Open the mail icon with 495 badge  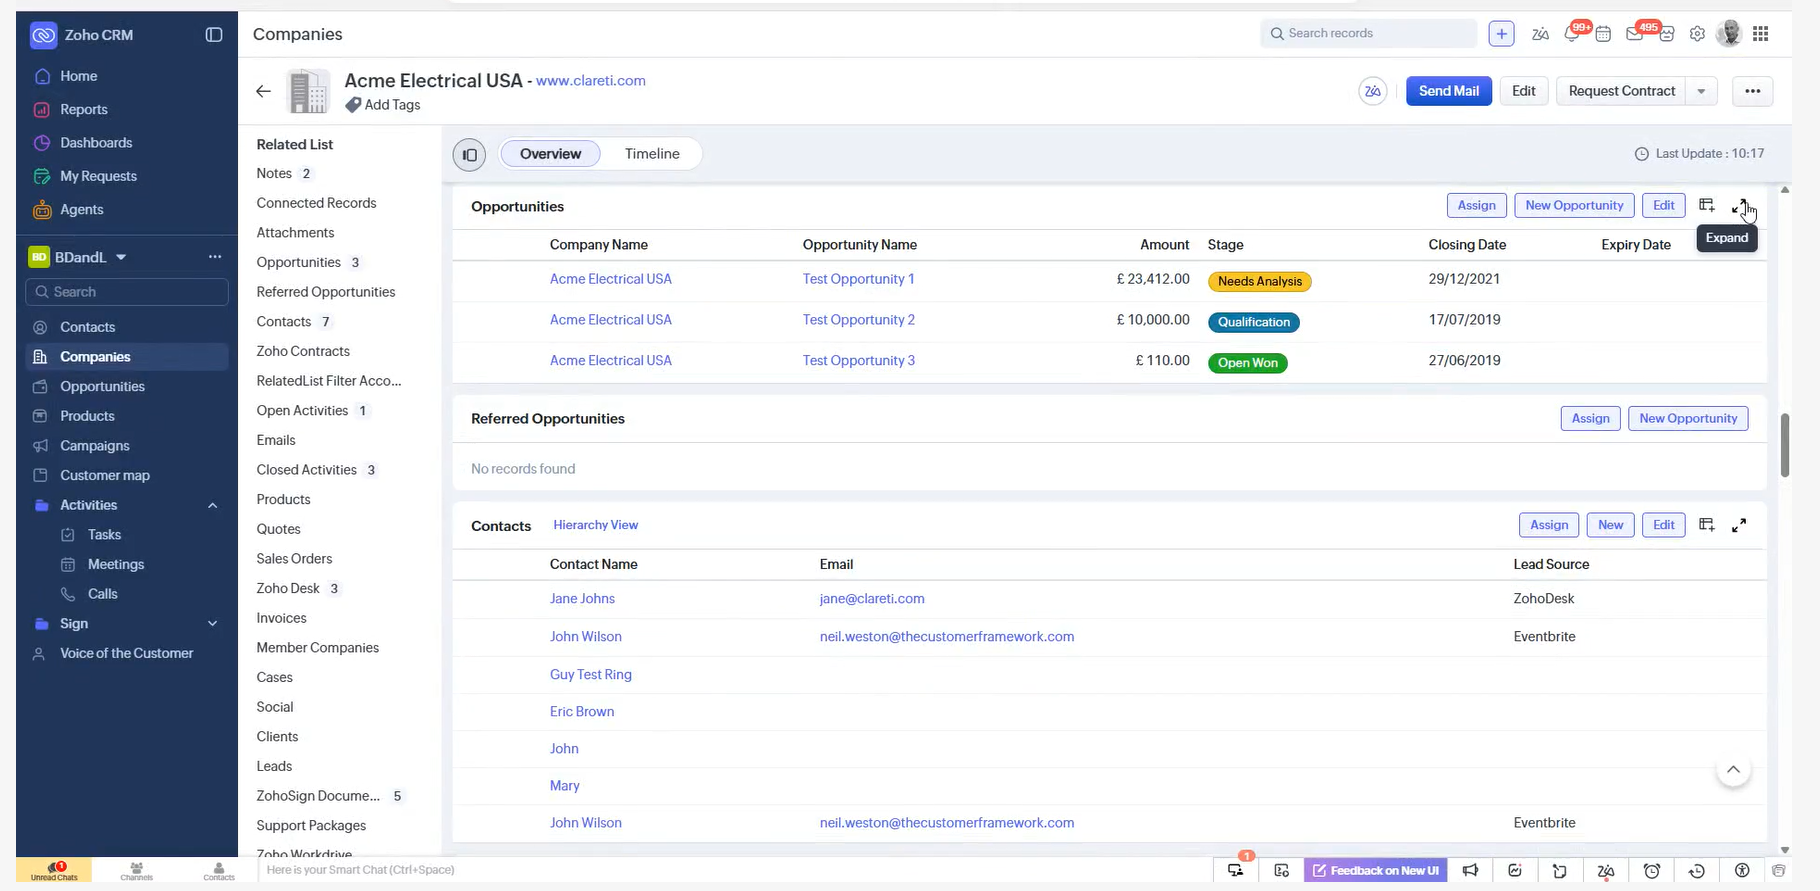1636,33
